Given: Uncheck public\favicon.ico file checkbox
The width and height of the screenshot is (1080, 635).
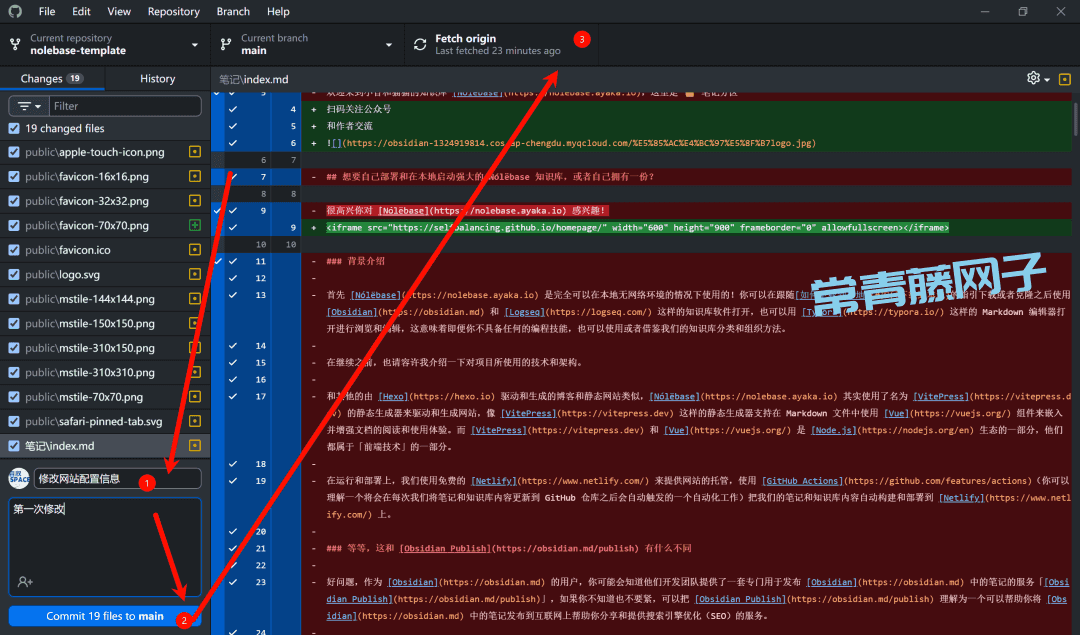Looking at the screenshot, I should click(14, 249).
